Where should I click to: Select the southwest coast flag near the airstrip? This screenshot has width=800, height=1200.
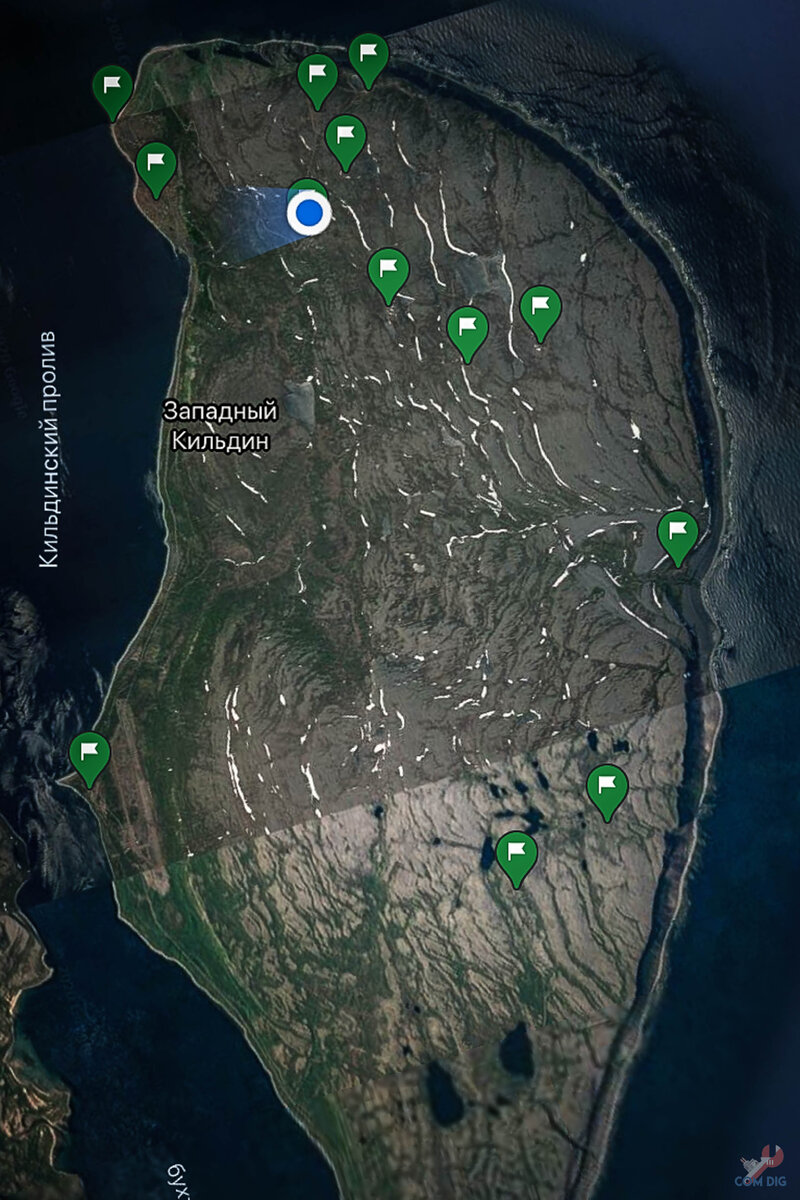pyautogui.click(x=90, y=759)
